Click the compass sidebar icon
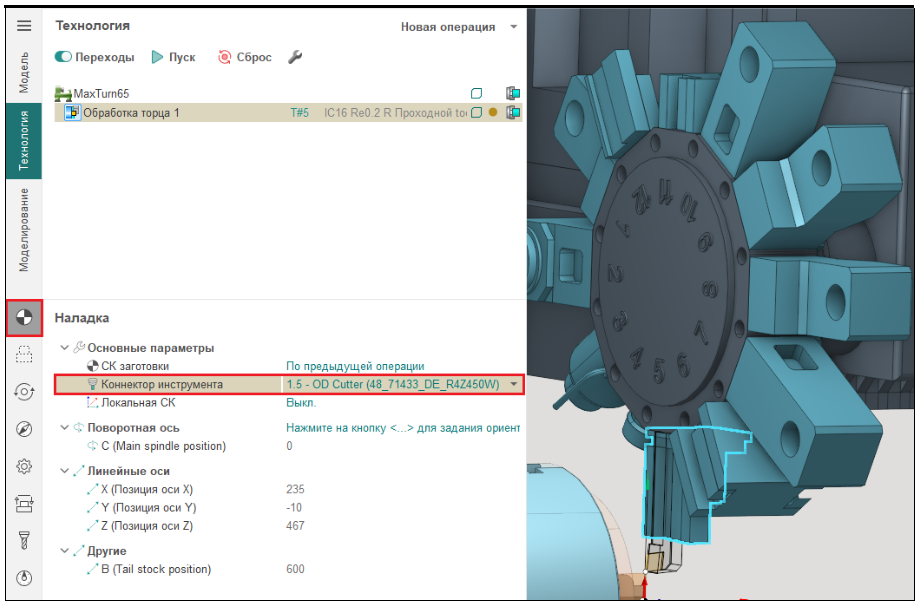920x604 pixels. (x=25, y=430)
